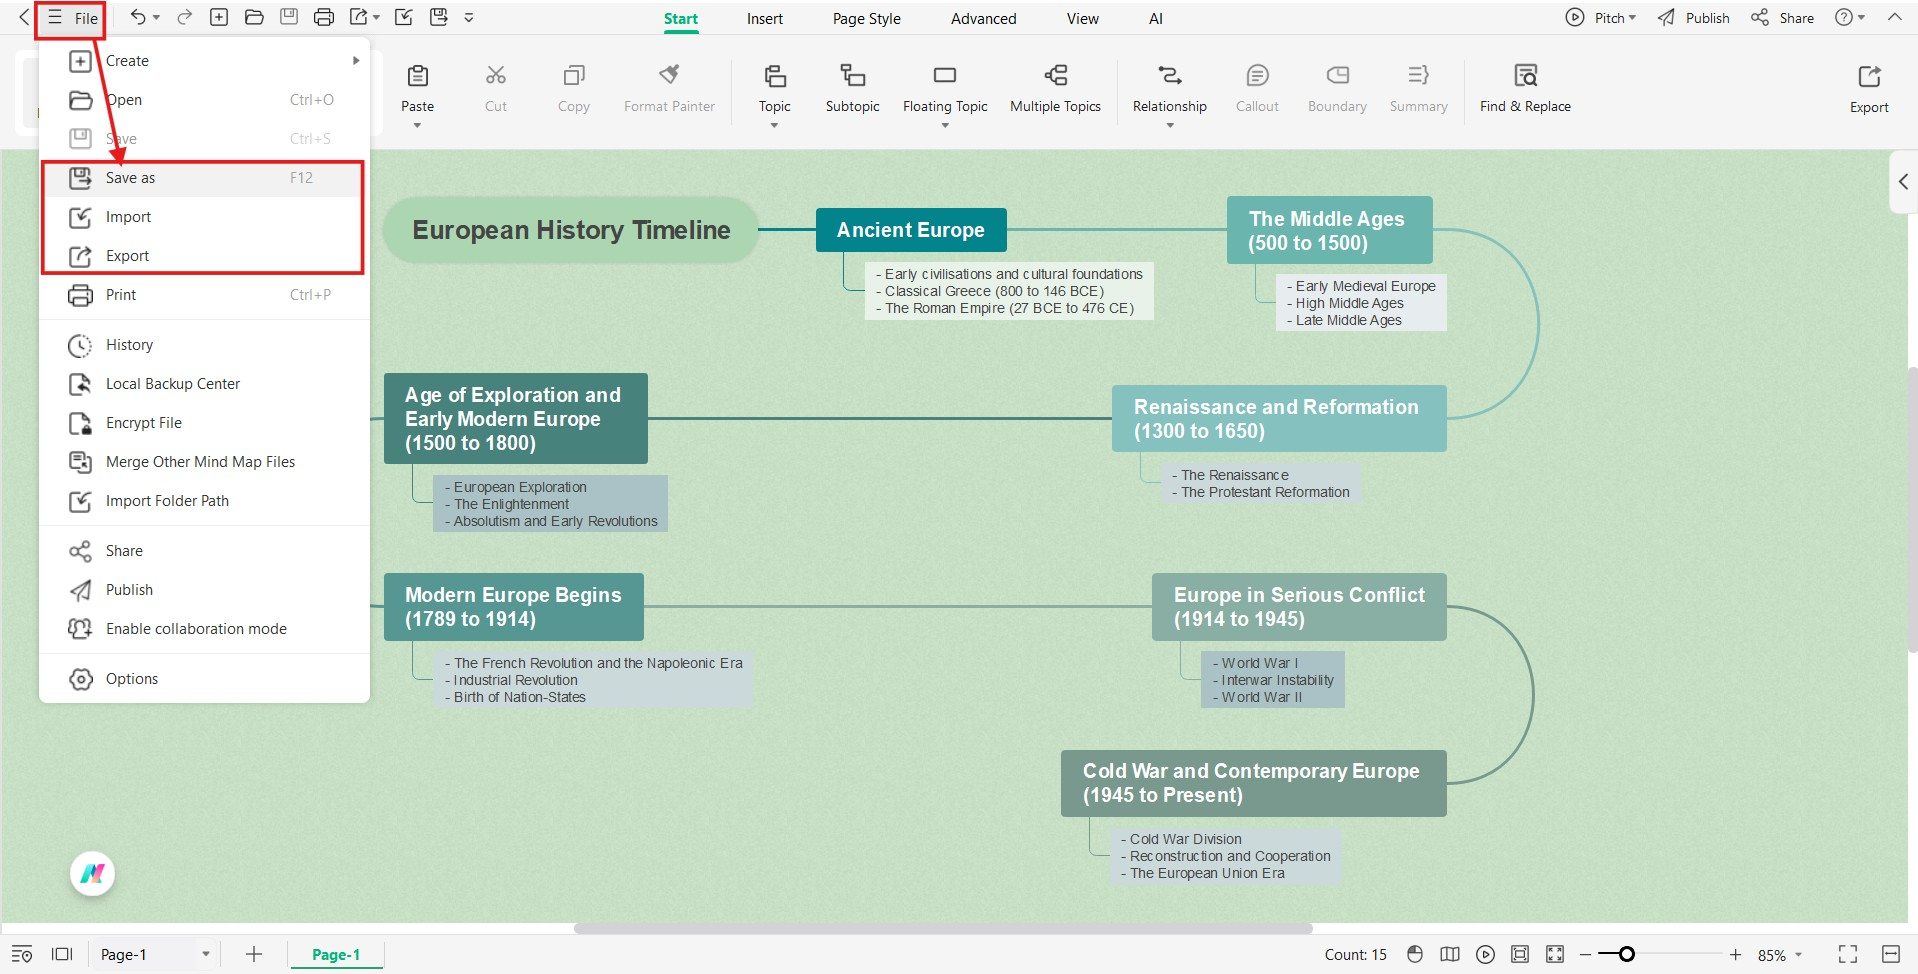Click the undo arrow in the quick toolbar
This screenshot has width=1918, height=974.
click(138, 17)
